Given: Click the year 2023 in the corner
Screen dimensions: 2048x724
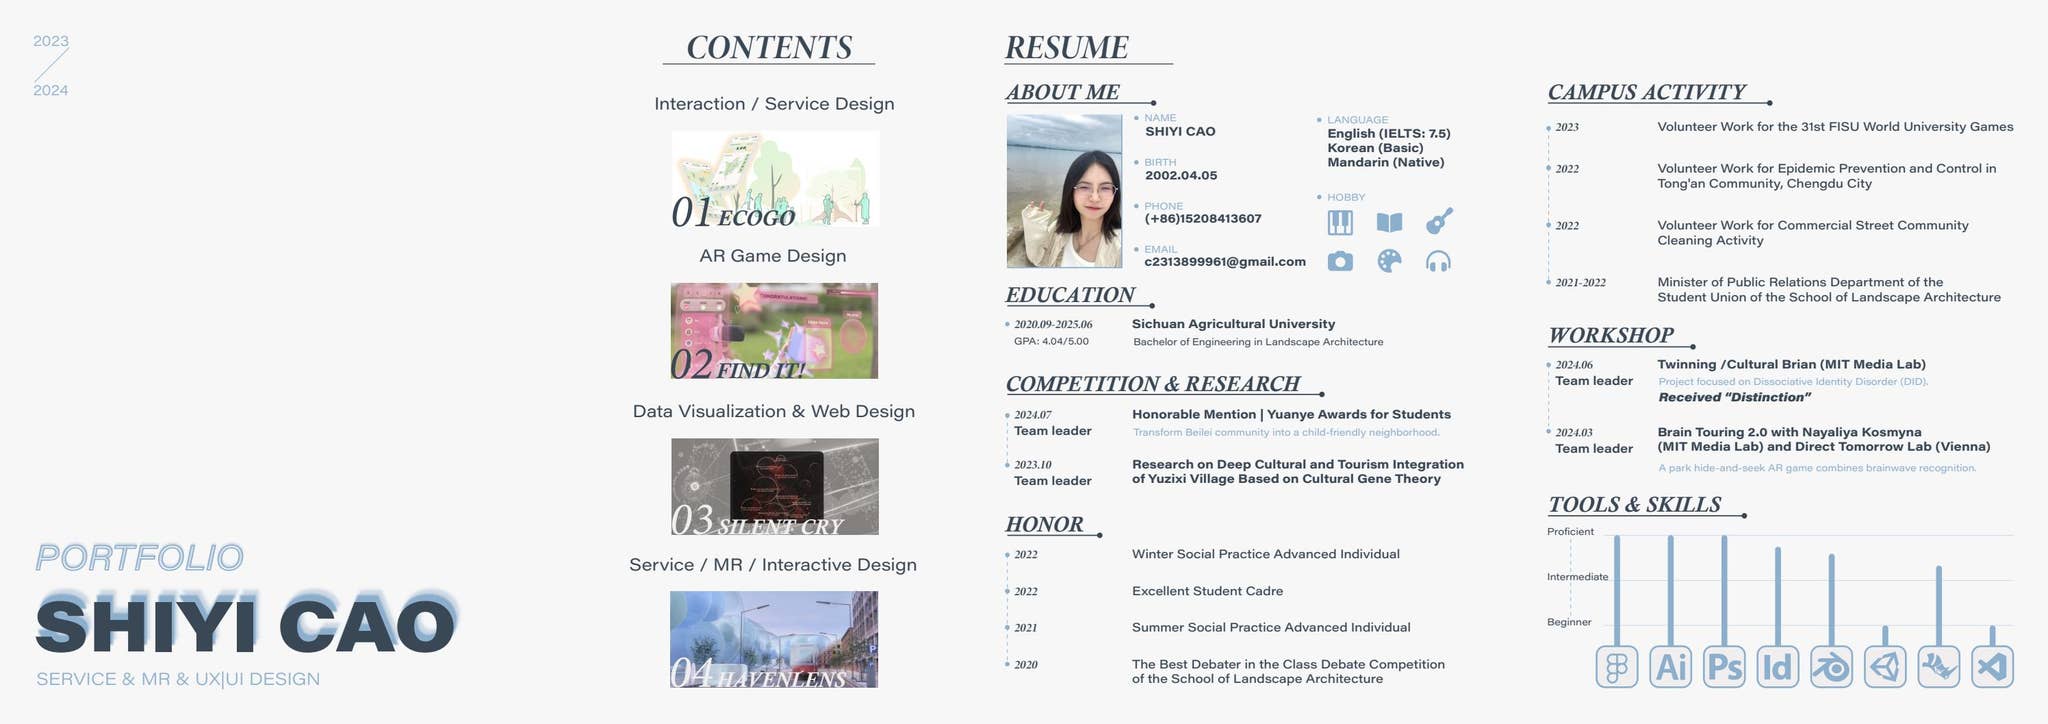Looking at the screenshot, I should pyautogui.click(x=51, y=41).
